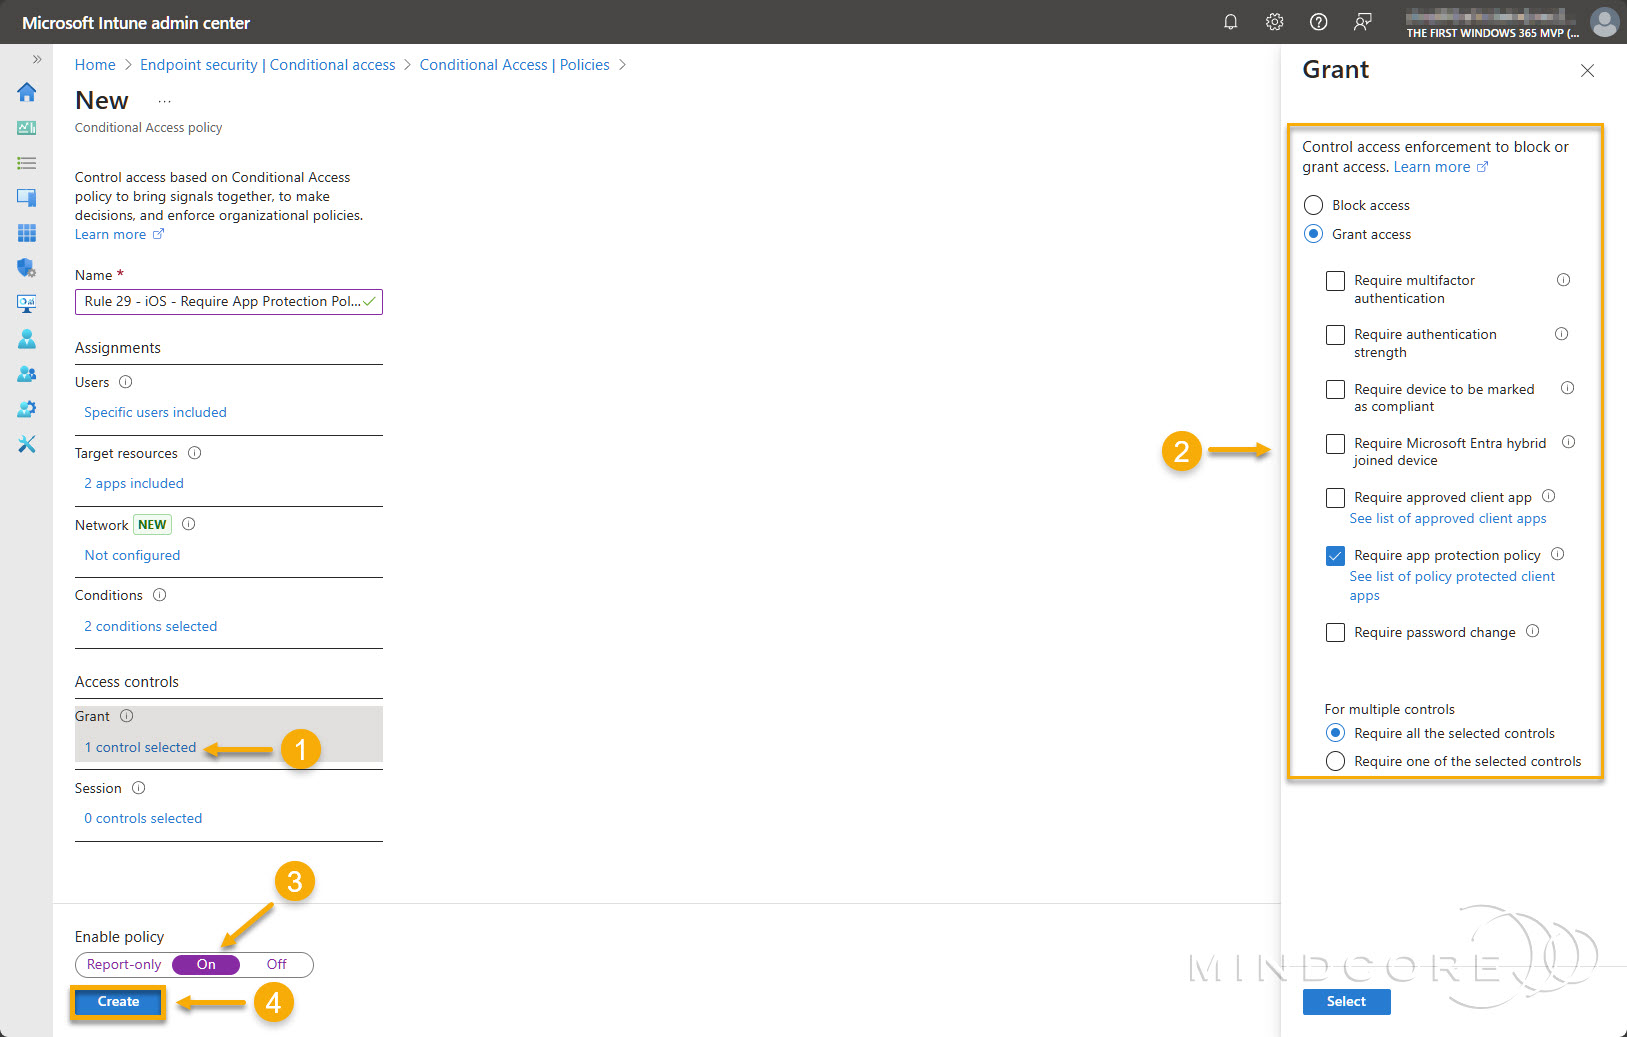Select the Endpoint security shield icon
The height and width of the screenshot is (1037, 1627).
(26, 267)
